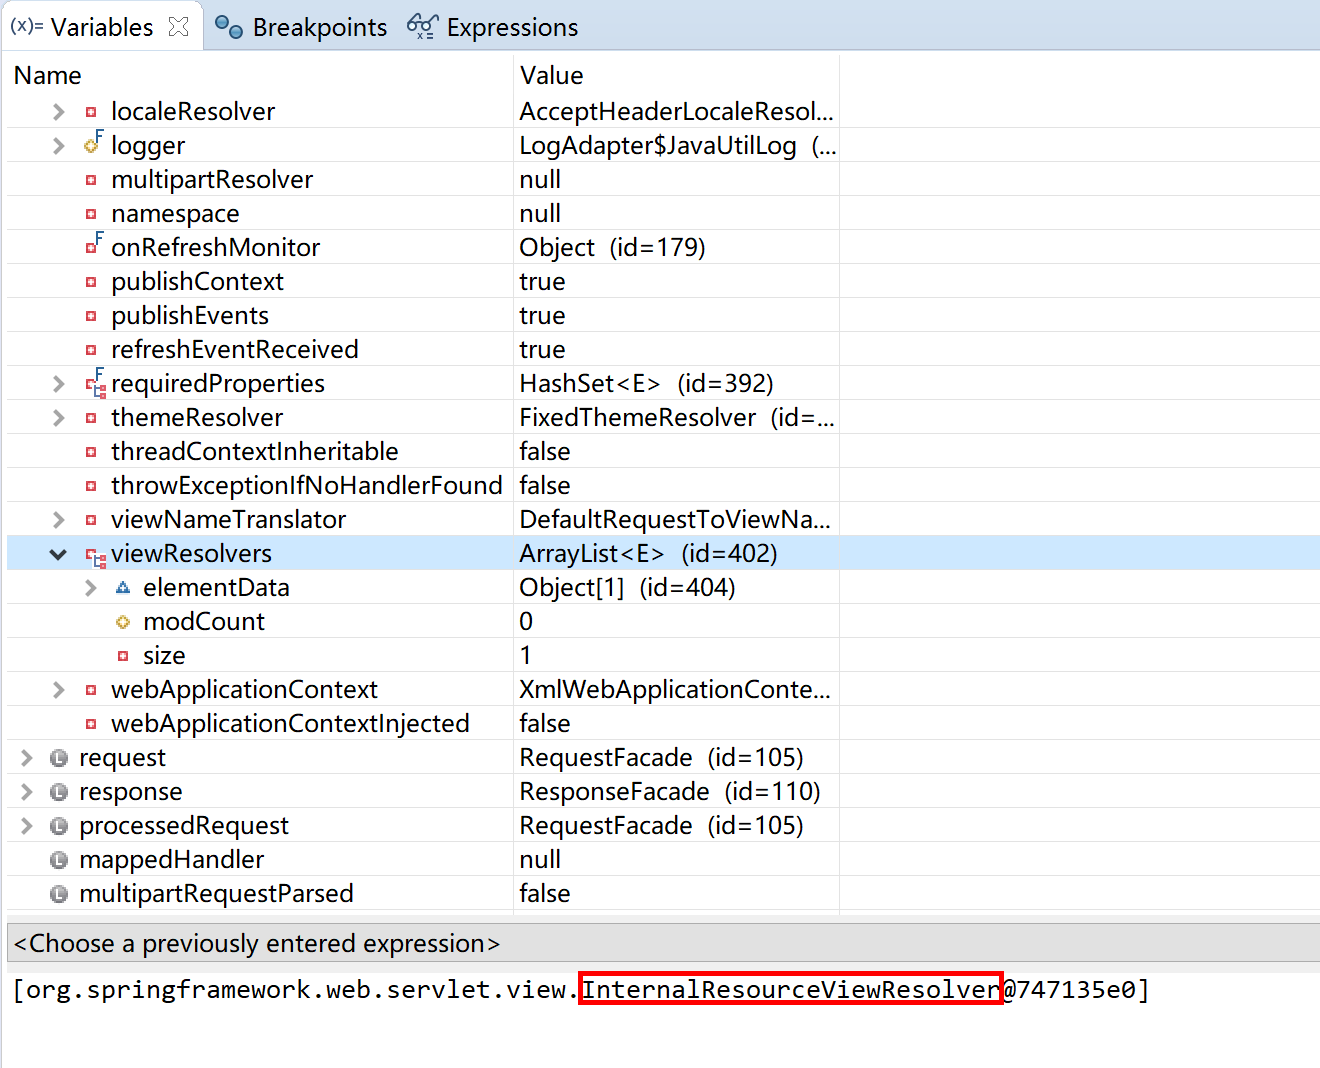Open the Expressions tab
This screenshot has height=1068, width=1320.
[x=493, y=27]
